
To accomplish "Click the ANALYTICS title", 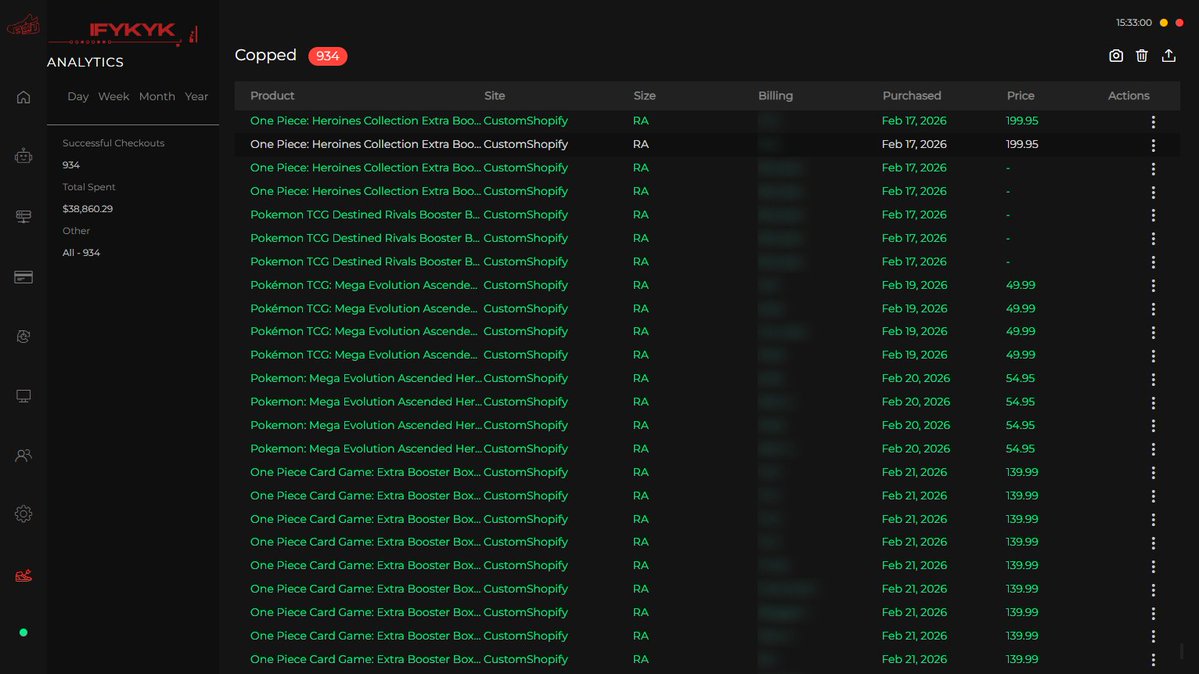I will point(85,62).
